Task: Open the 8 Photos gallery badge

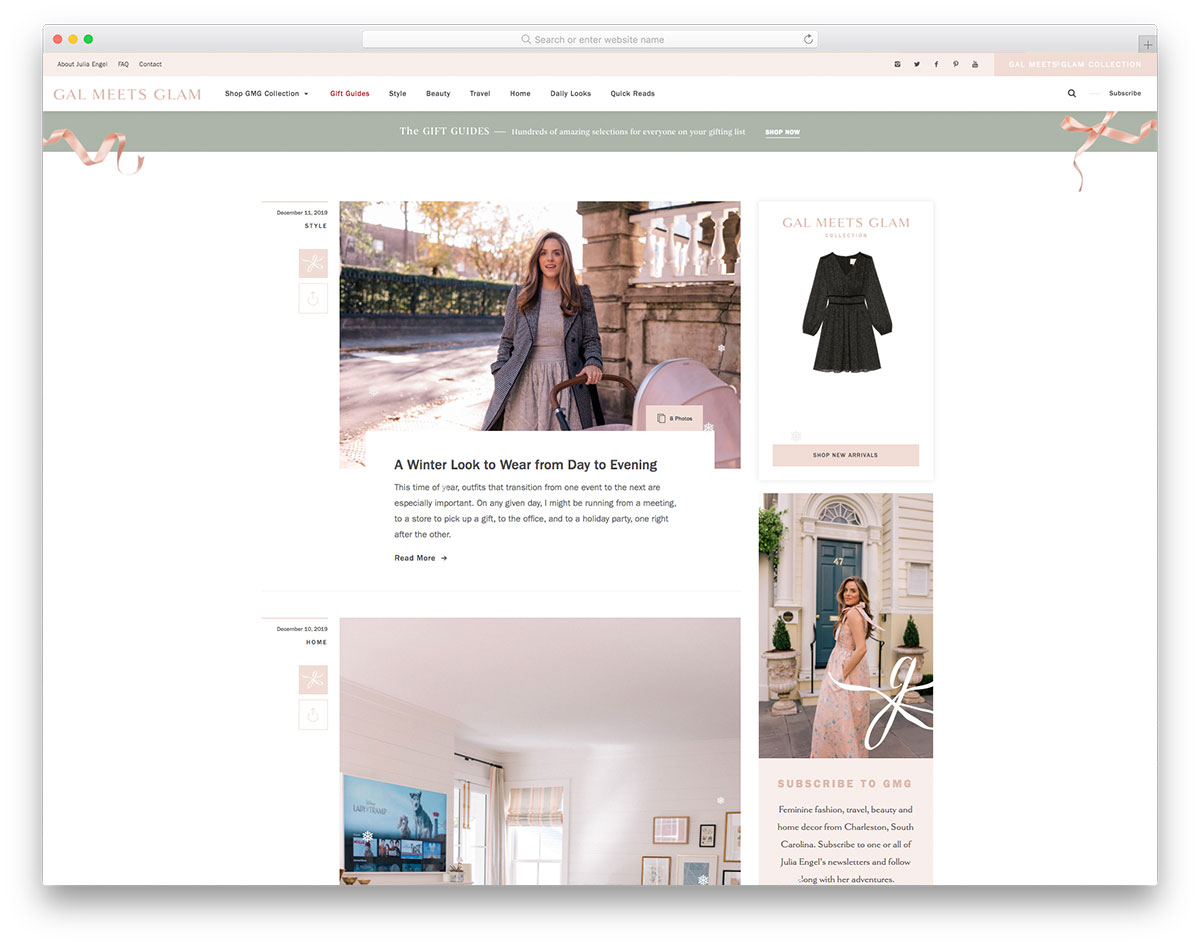Action: (675, 418)
